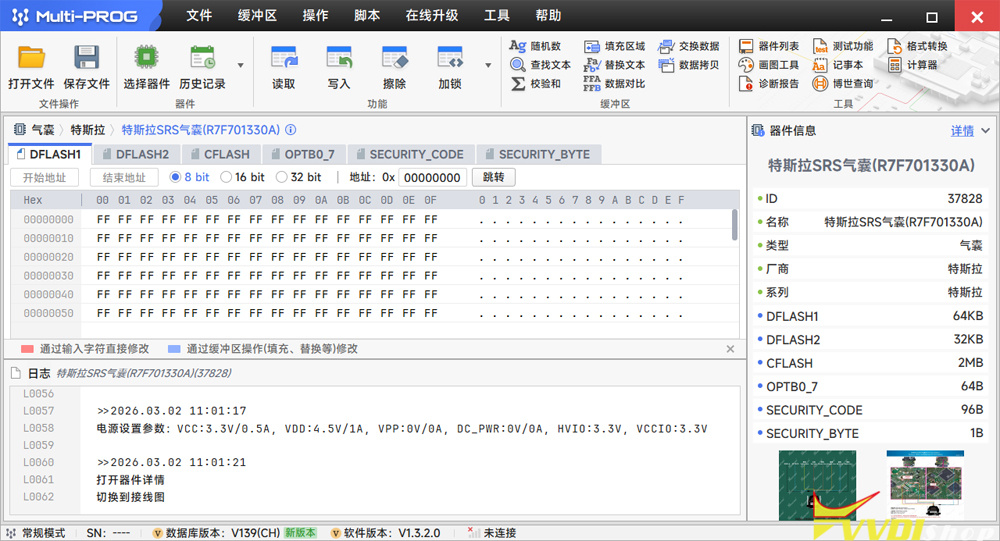Image resolution: width=1000 pixels, height=541 pixels.
Task: Open the 缓冲区 menu
Action: point(257,16)
